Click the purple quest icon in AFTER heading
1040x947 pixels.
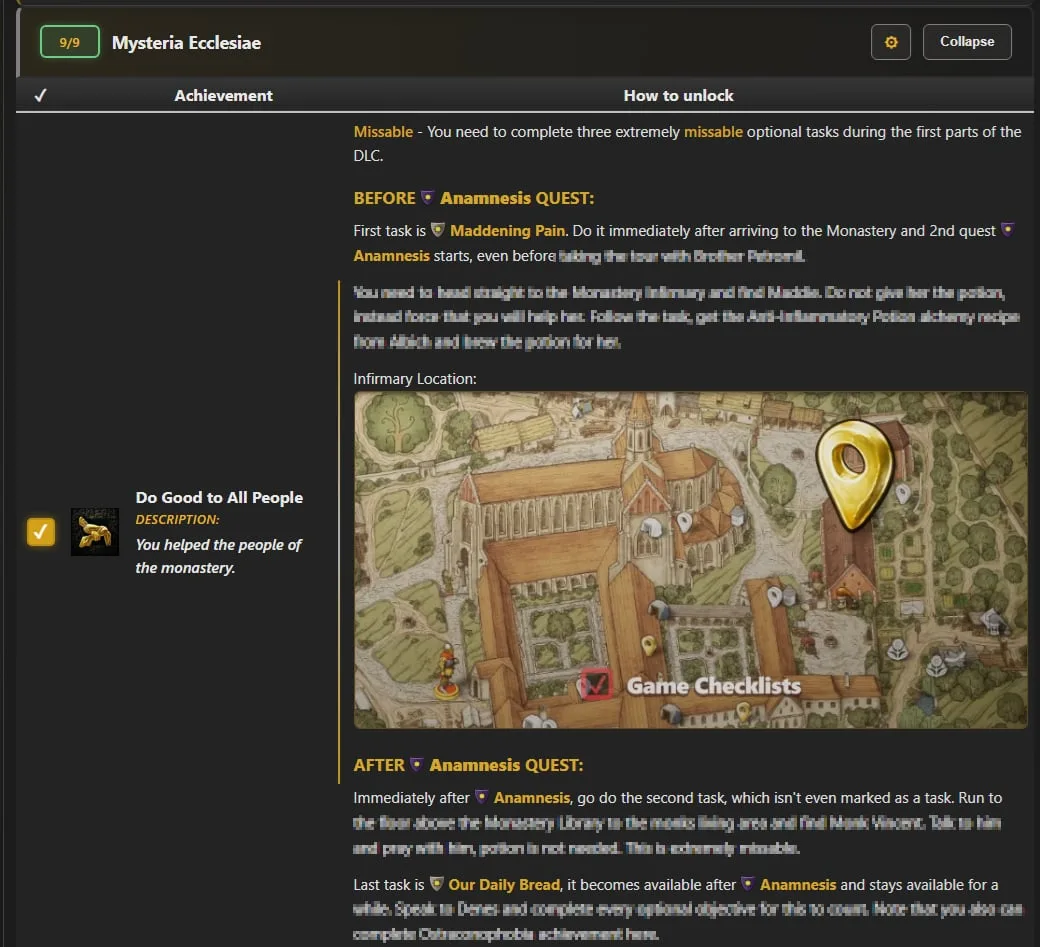click(x=417, y=764)
